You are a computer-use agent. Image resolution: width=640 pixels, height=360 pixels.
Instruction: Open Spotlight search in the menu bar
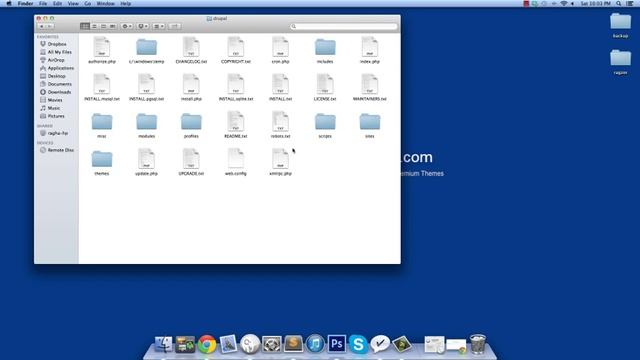coord(619,3)
